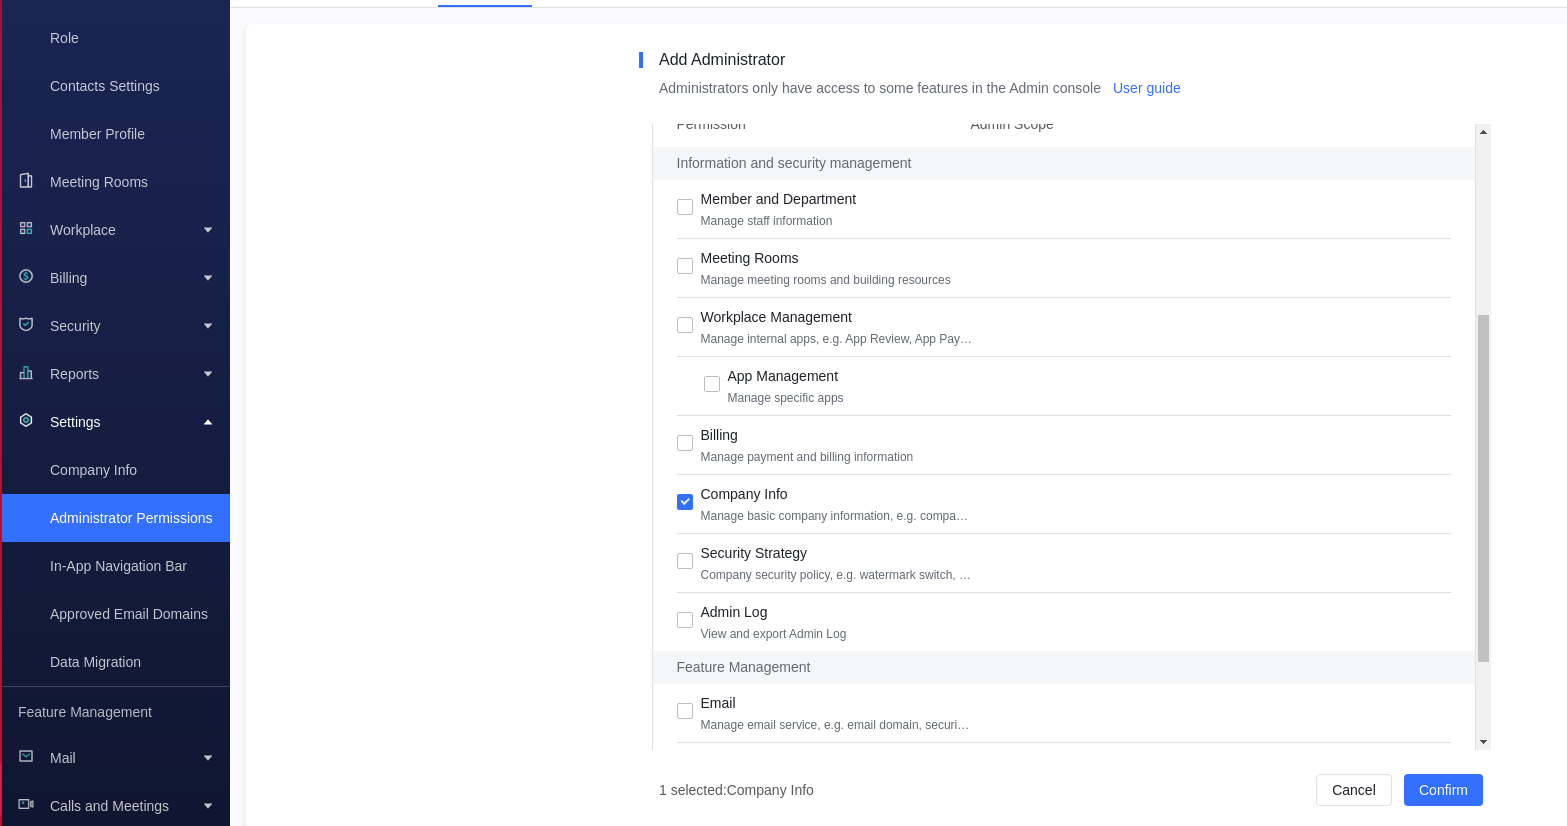
Task: Click the scroll down arrow in permissions list
Action: click(x=1483, y=742)
